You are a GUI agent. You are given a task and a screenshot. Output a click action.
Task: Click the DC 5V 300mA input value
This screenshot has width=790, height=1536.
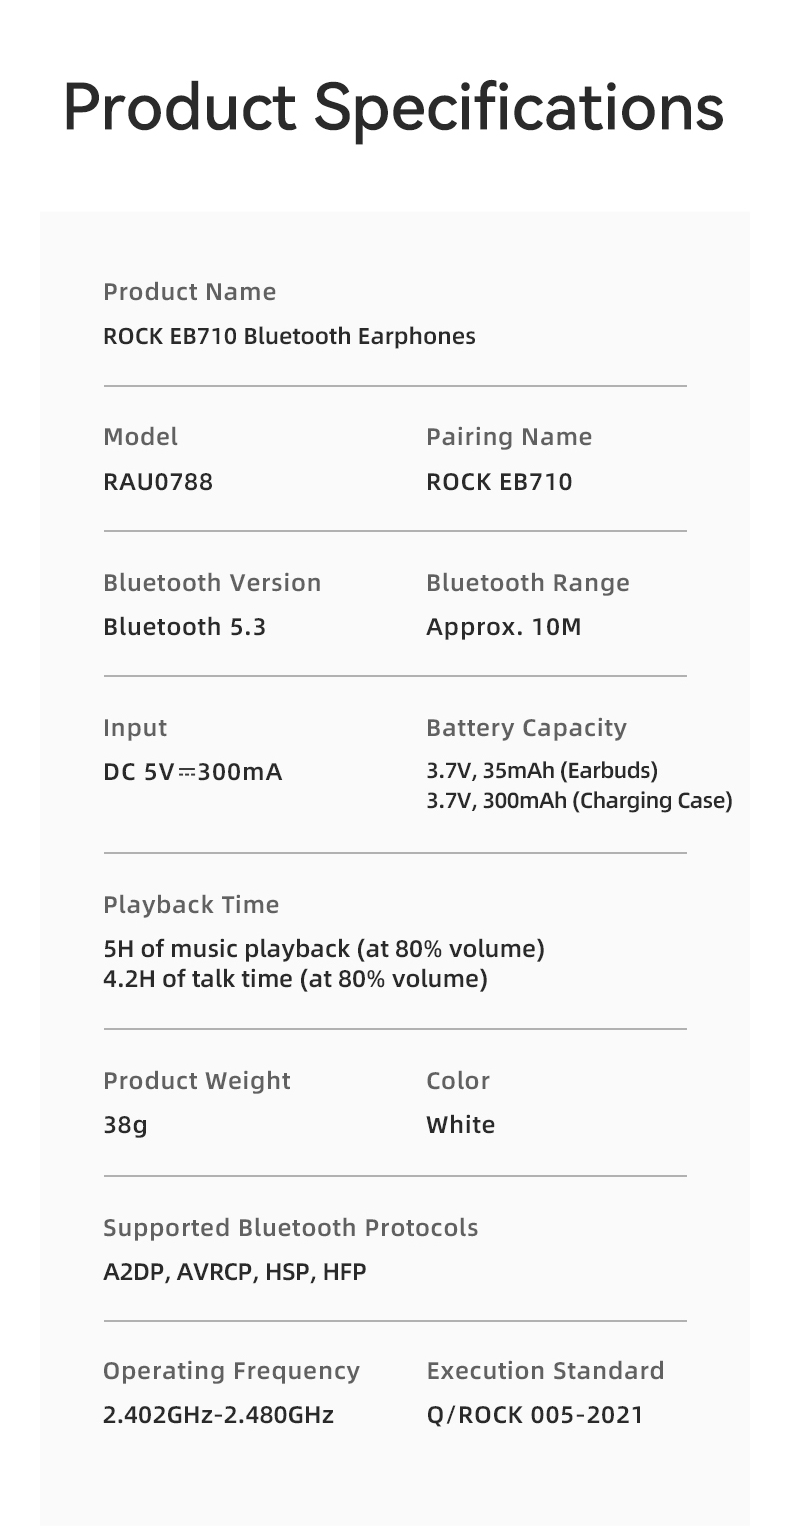[x=193, y=773]
